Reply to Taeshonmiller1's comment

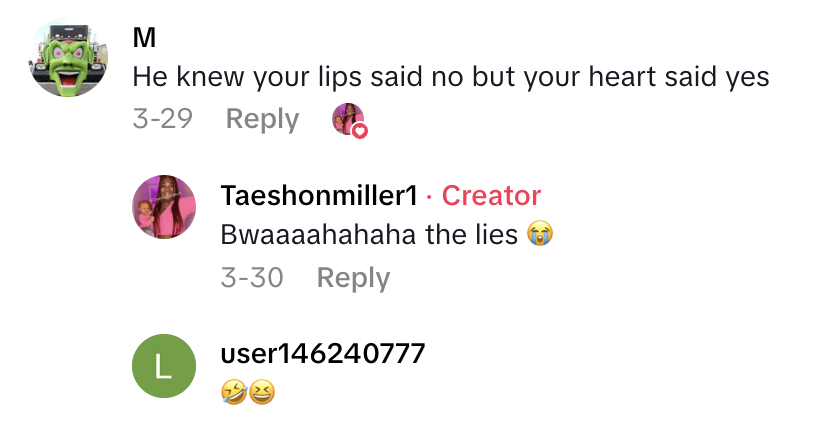(353, 278)
